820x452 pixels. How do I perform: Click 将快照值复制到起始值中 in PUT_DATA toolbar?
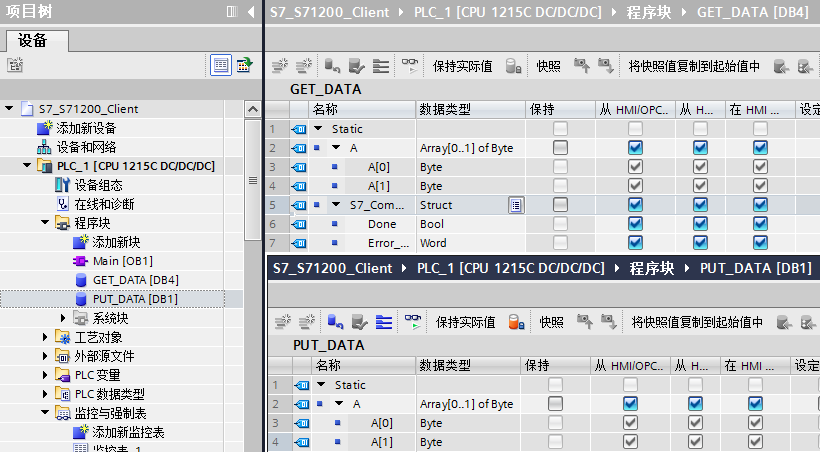point(697,322)
